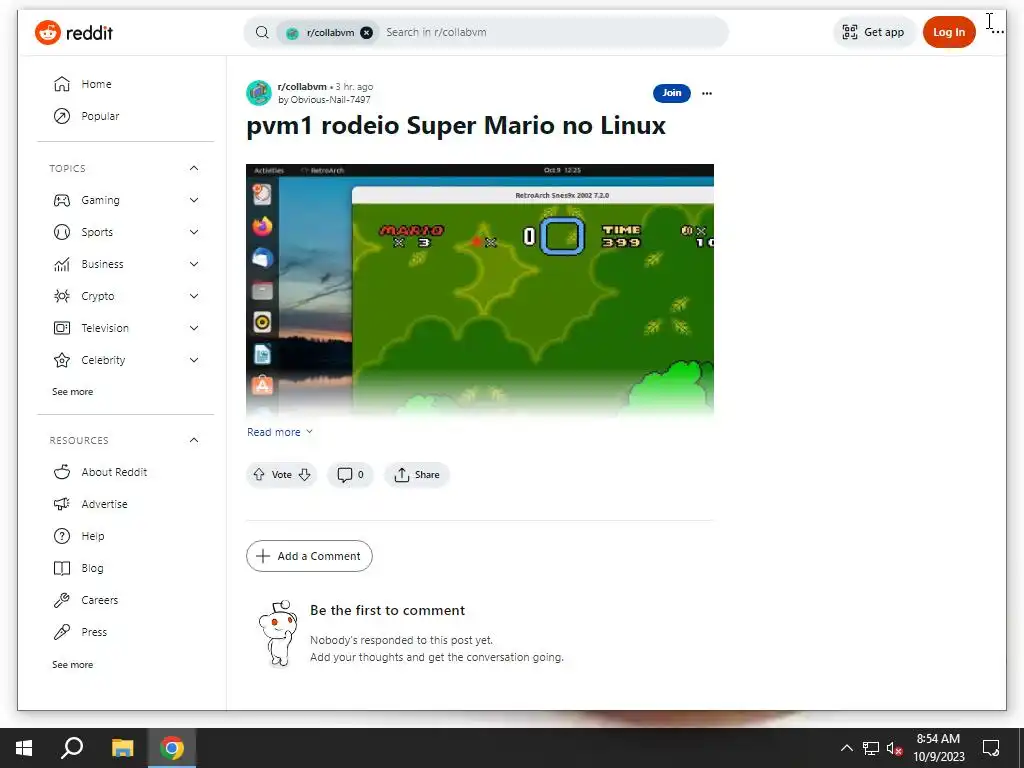Share the post

[x=417, y=475]
